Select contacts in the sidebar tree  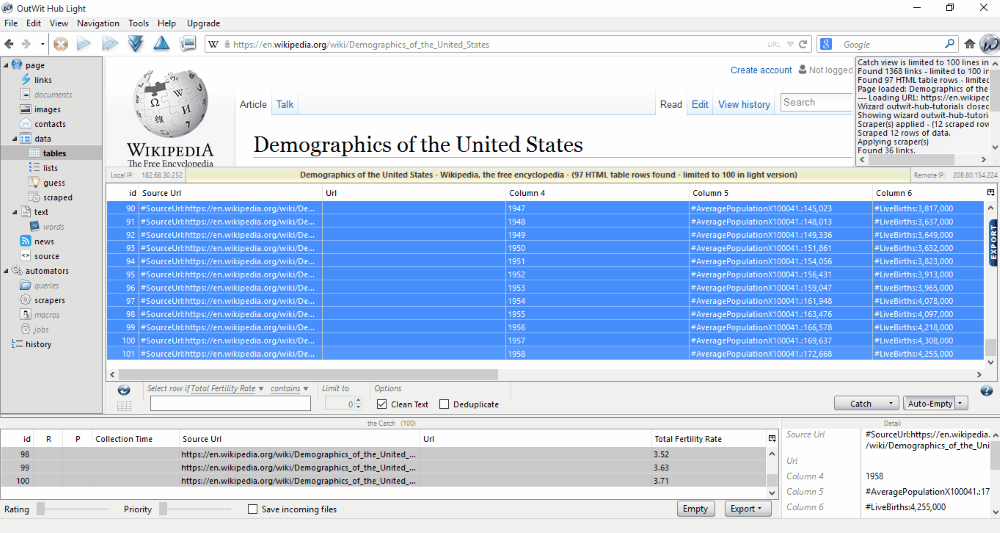coord(50,124)
